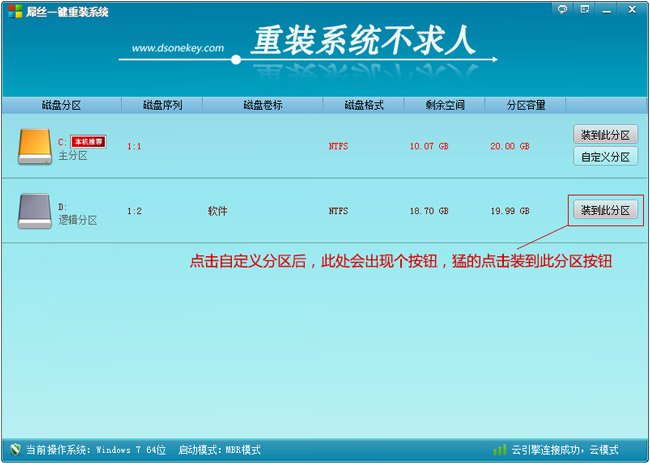Click 自定义分区 button

[605, 157]
